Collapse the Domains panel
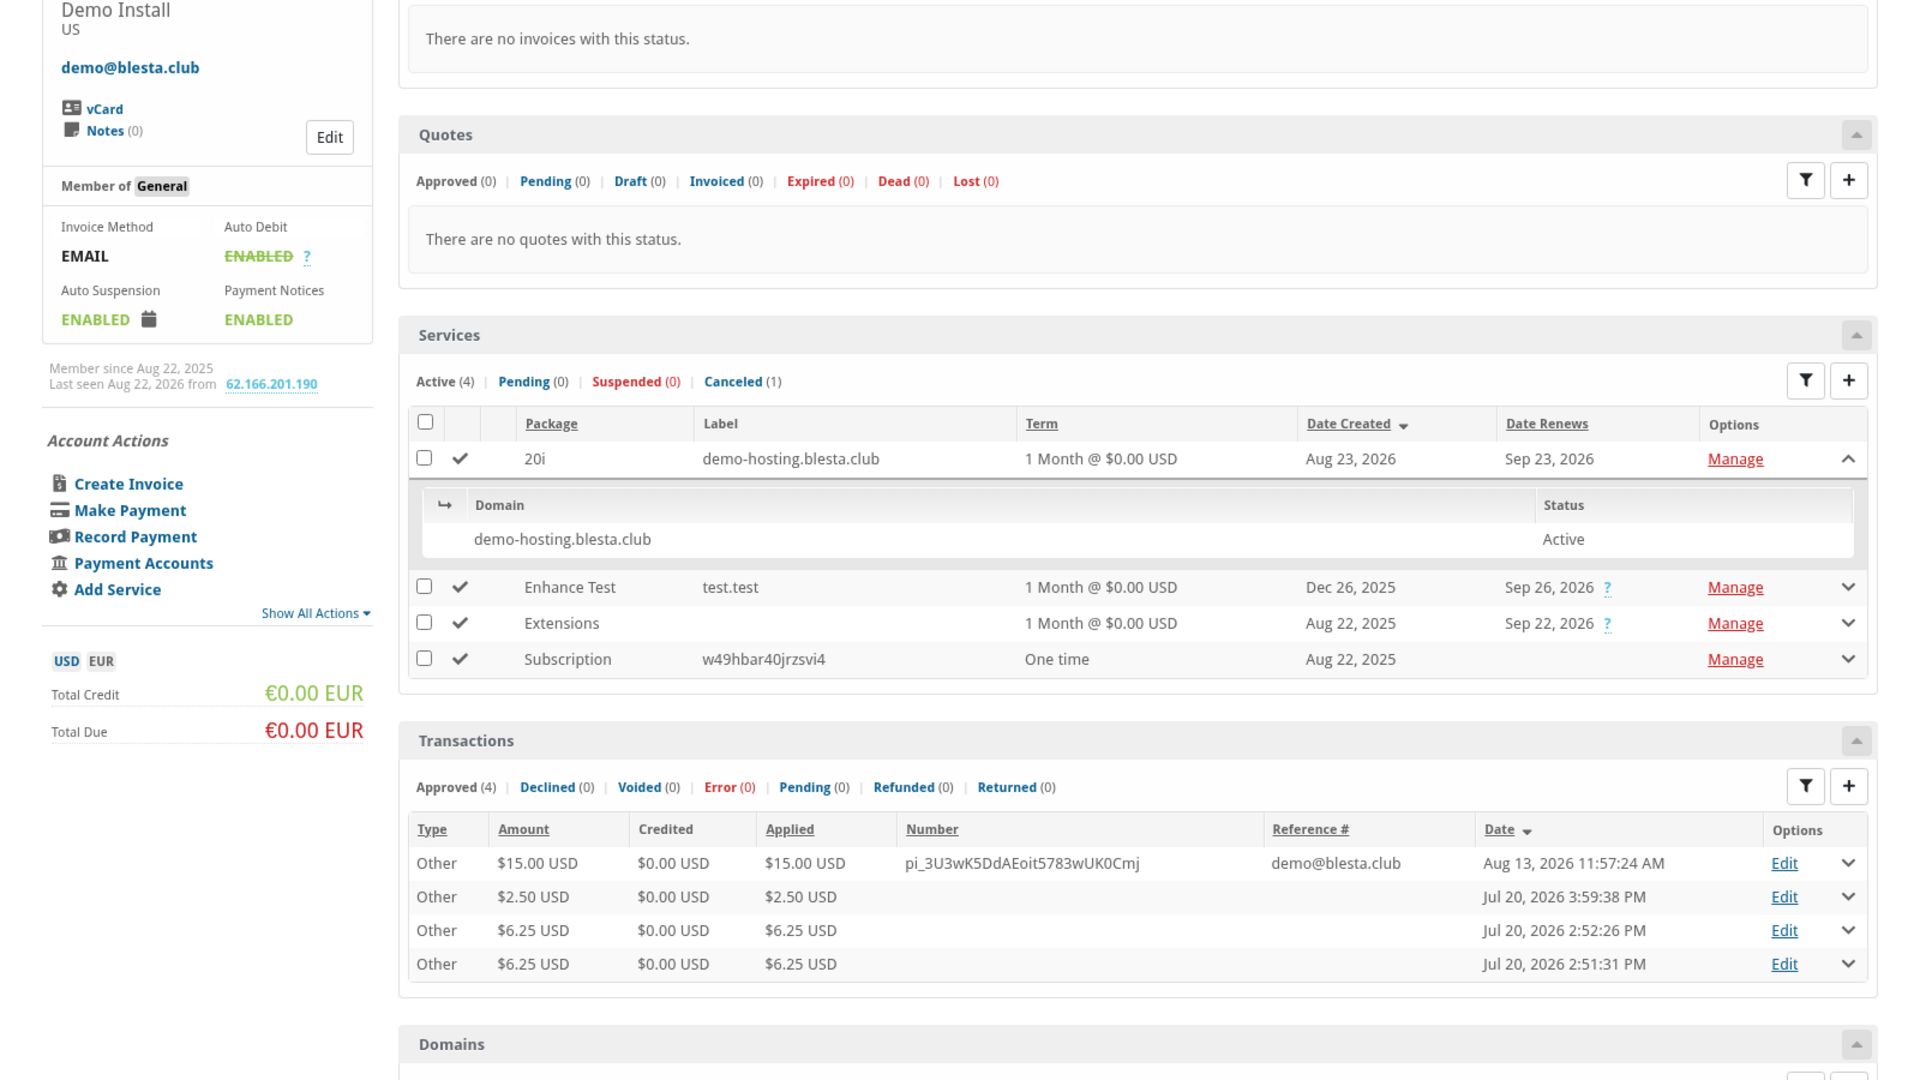The width and height of the screenshot is (1920, 1080). pos(1856,1044)
